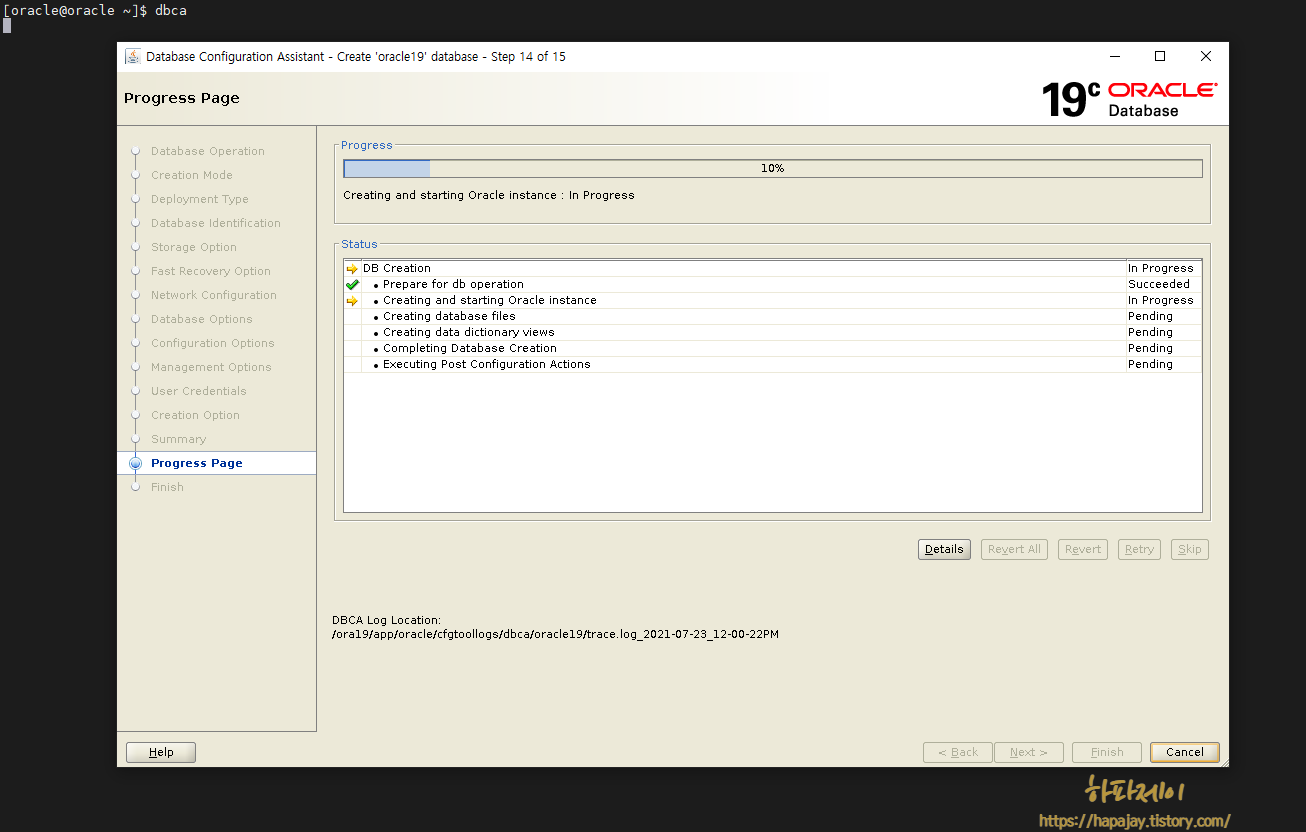Screen dimensions: 1306x832
Task: Click the yellow arrow beside Creating and starting Oracle instance
Action: (x=352, y=301)
